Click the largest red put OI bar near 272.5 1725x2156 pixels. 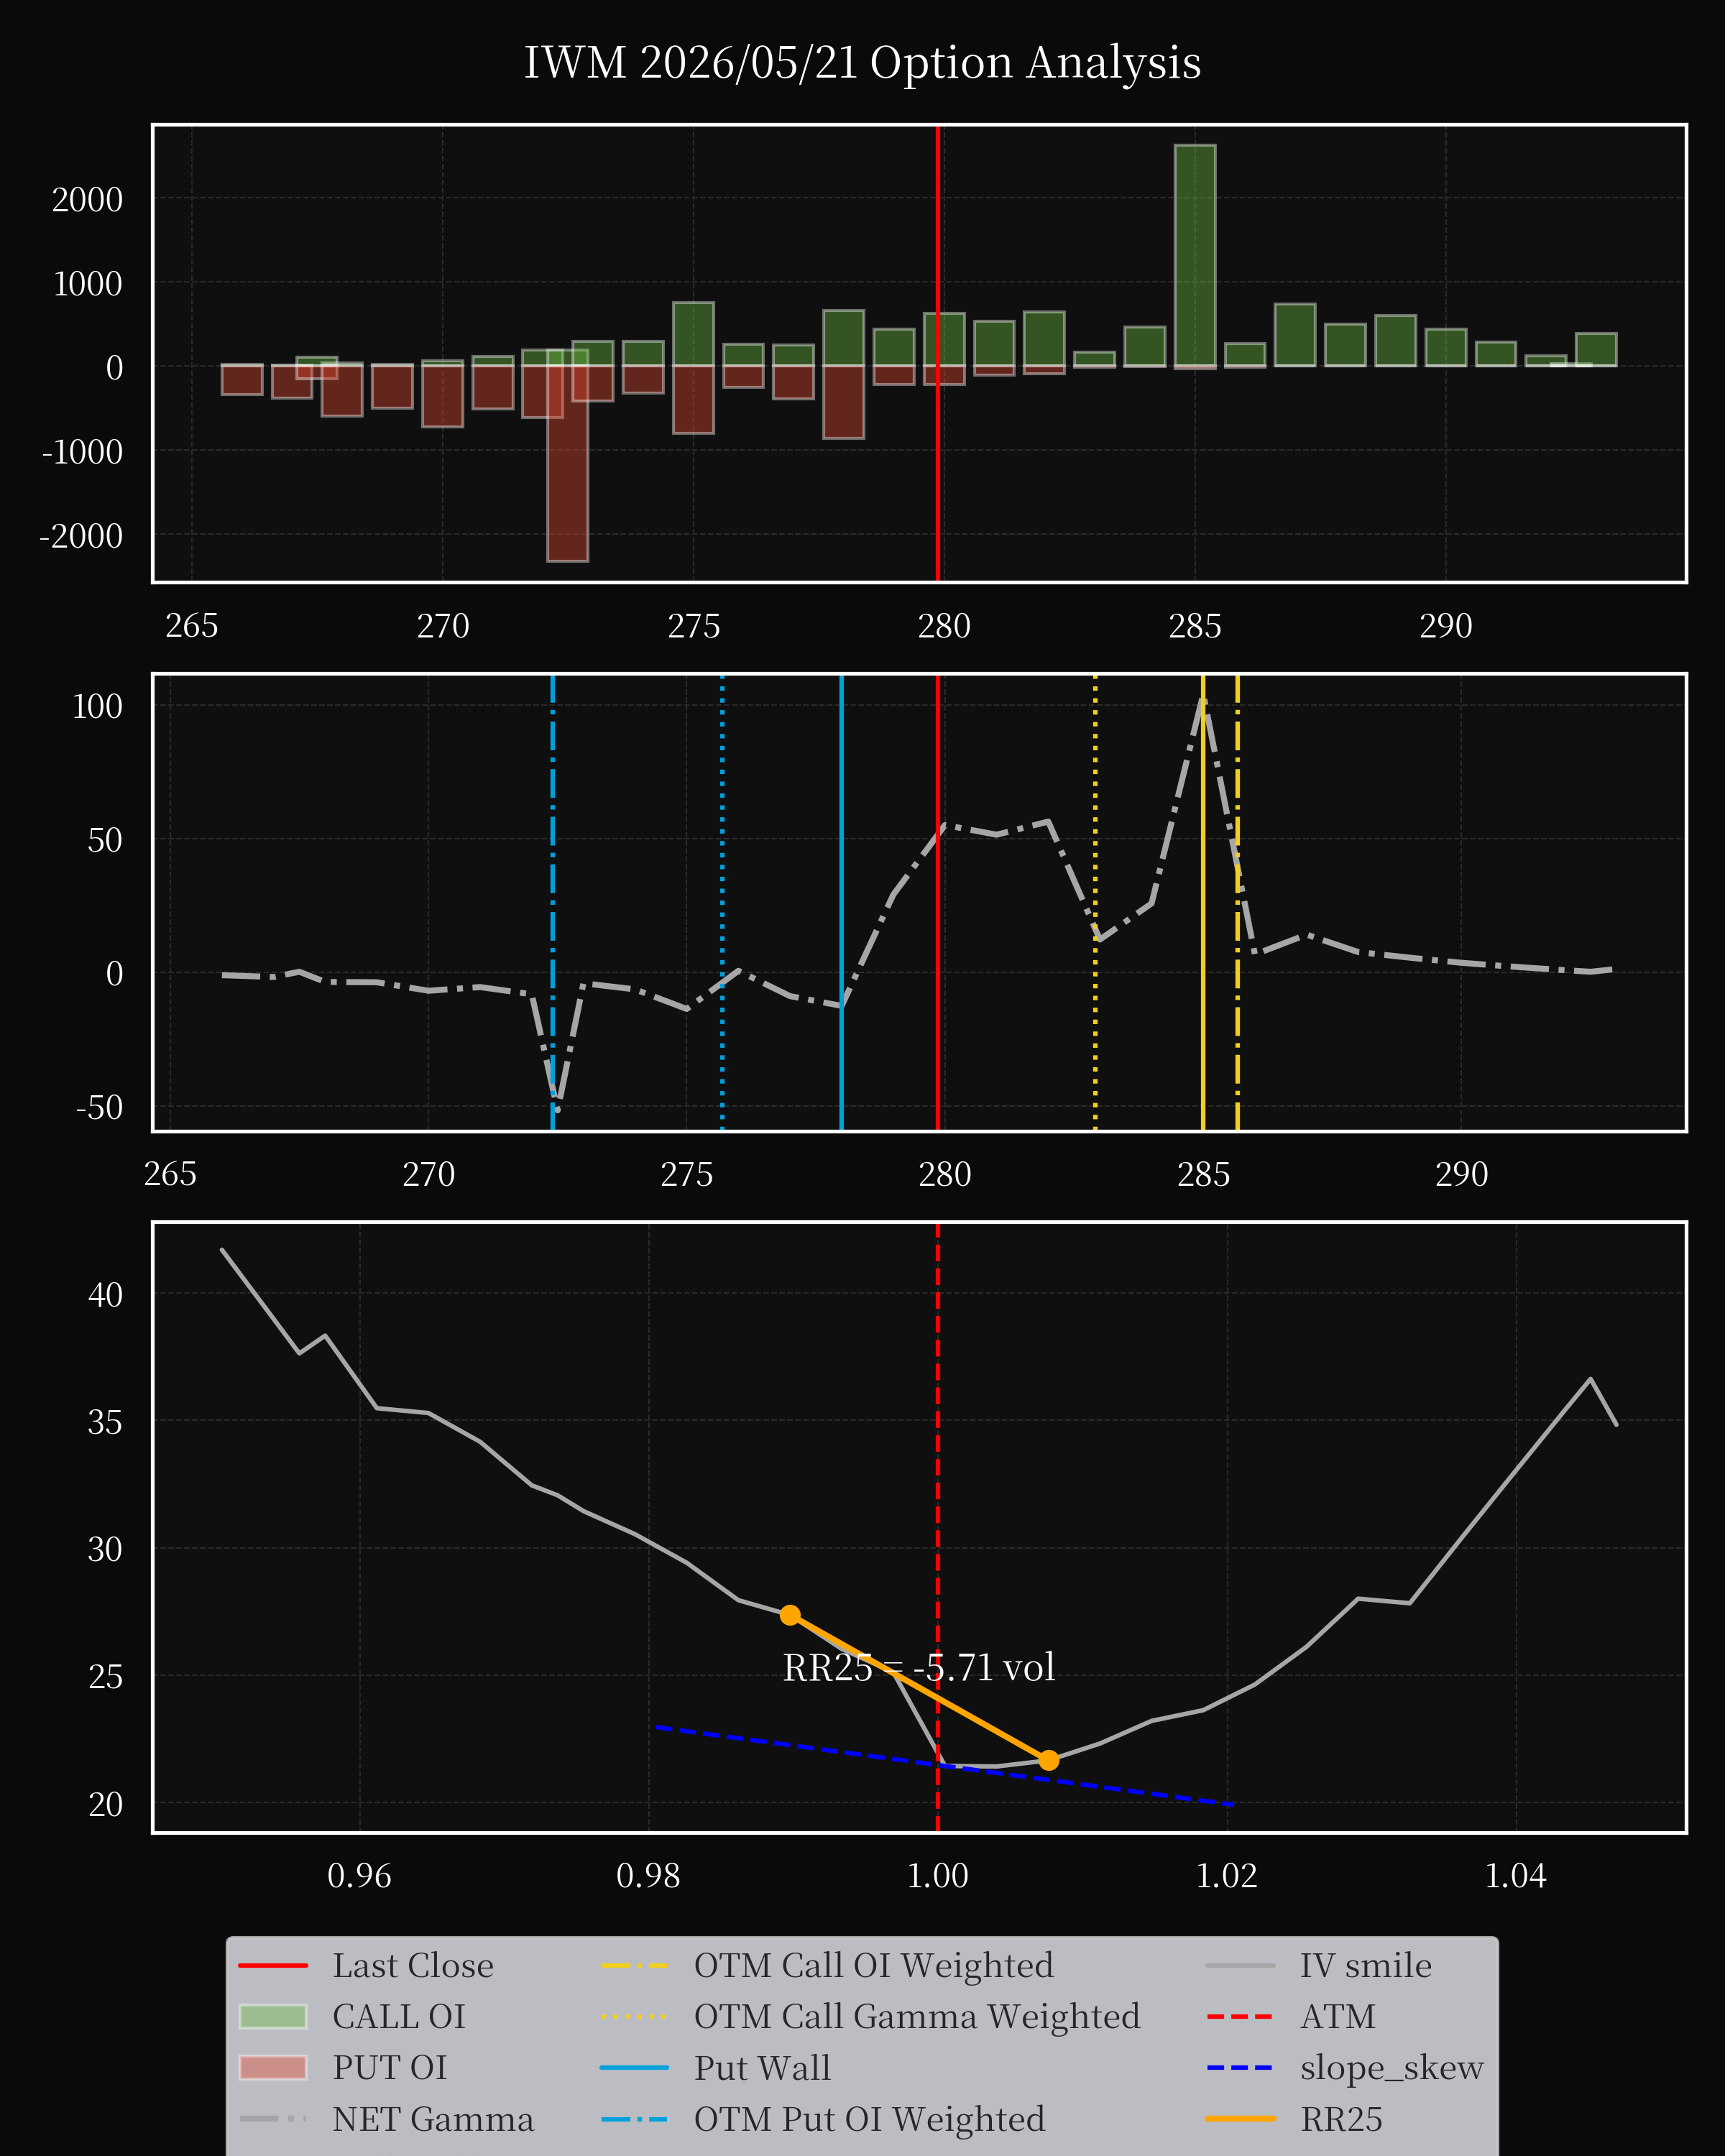coord(567,463)
